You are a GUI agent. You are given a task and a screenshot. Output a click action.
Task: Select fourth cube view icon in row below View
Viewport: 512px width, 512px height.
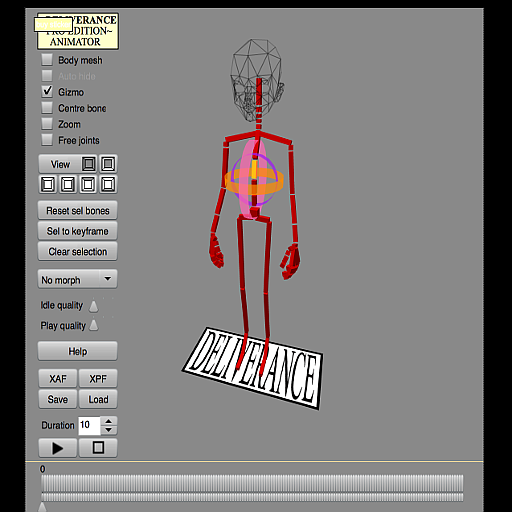click(108, 184)
